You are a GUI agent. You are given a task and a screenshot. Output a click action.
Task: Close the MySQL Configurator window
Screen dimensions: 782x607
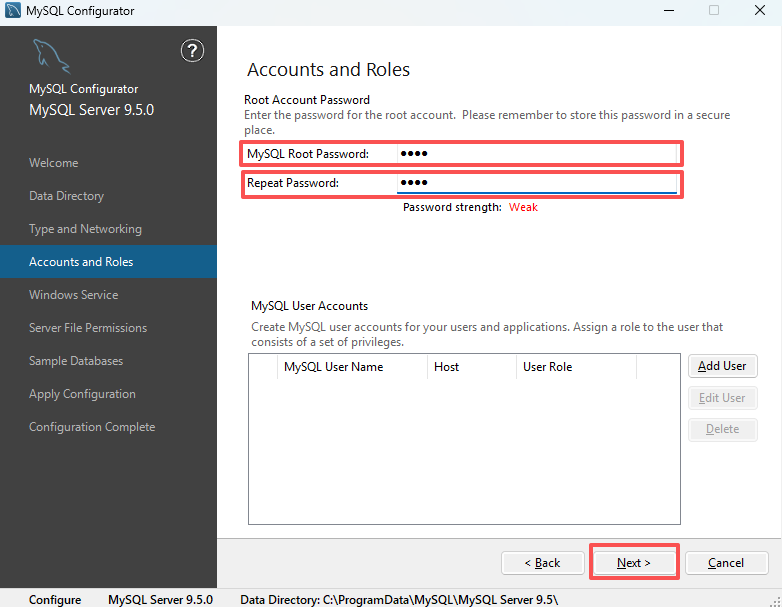[x=760, y=10]
